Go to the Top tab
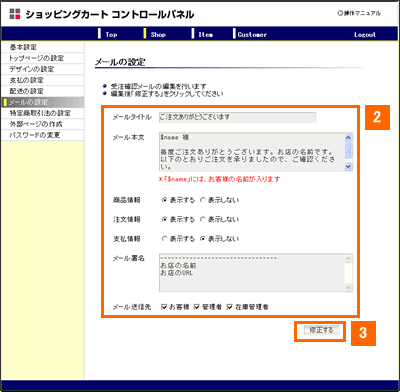Image resolution: width=400 pixels, height=392 pixels. click(x=111, y=35)
